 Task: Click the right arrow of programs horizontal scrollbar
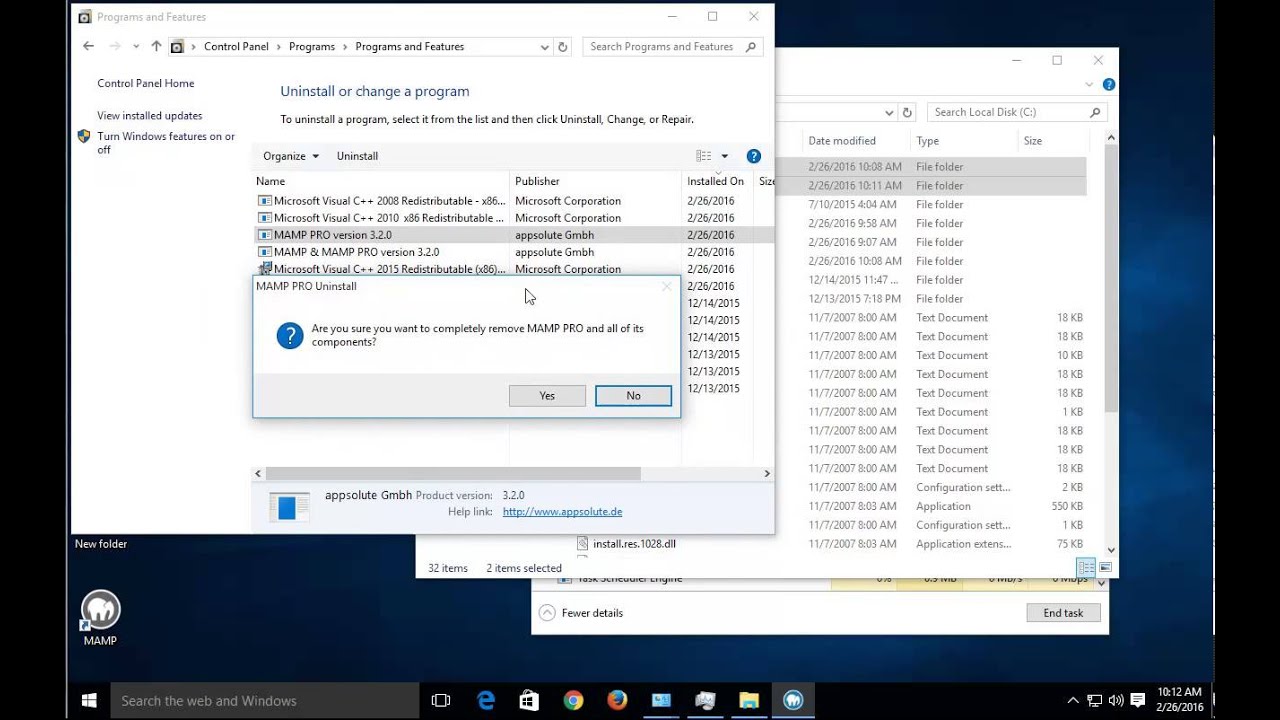(x=767, y=474)
